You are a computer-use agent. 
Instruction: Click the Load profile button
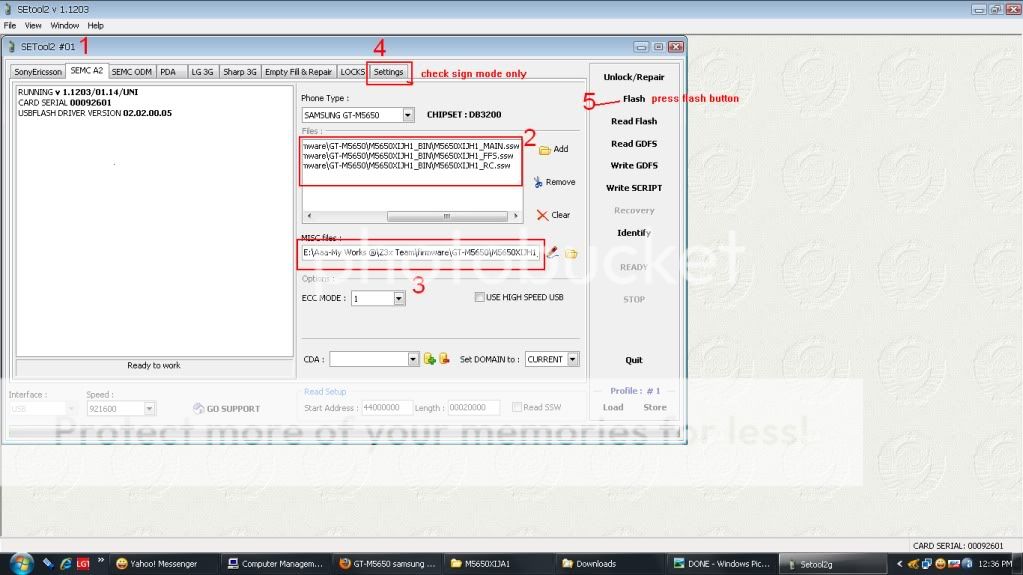[x=613, y=407]
